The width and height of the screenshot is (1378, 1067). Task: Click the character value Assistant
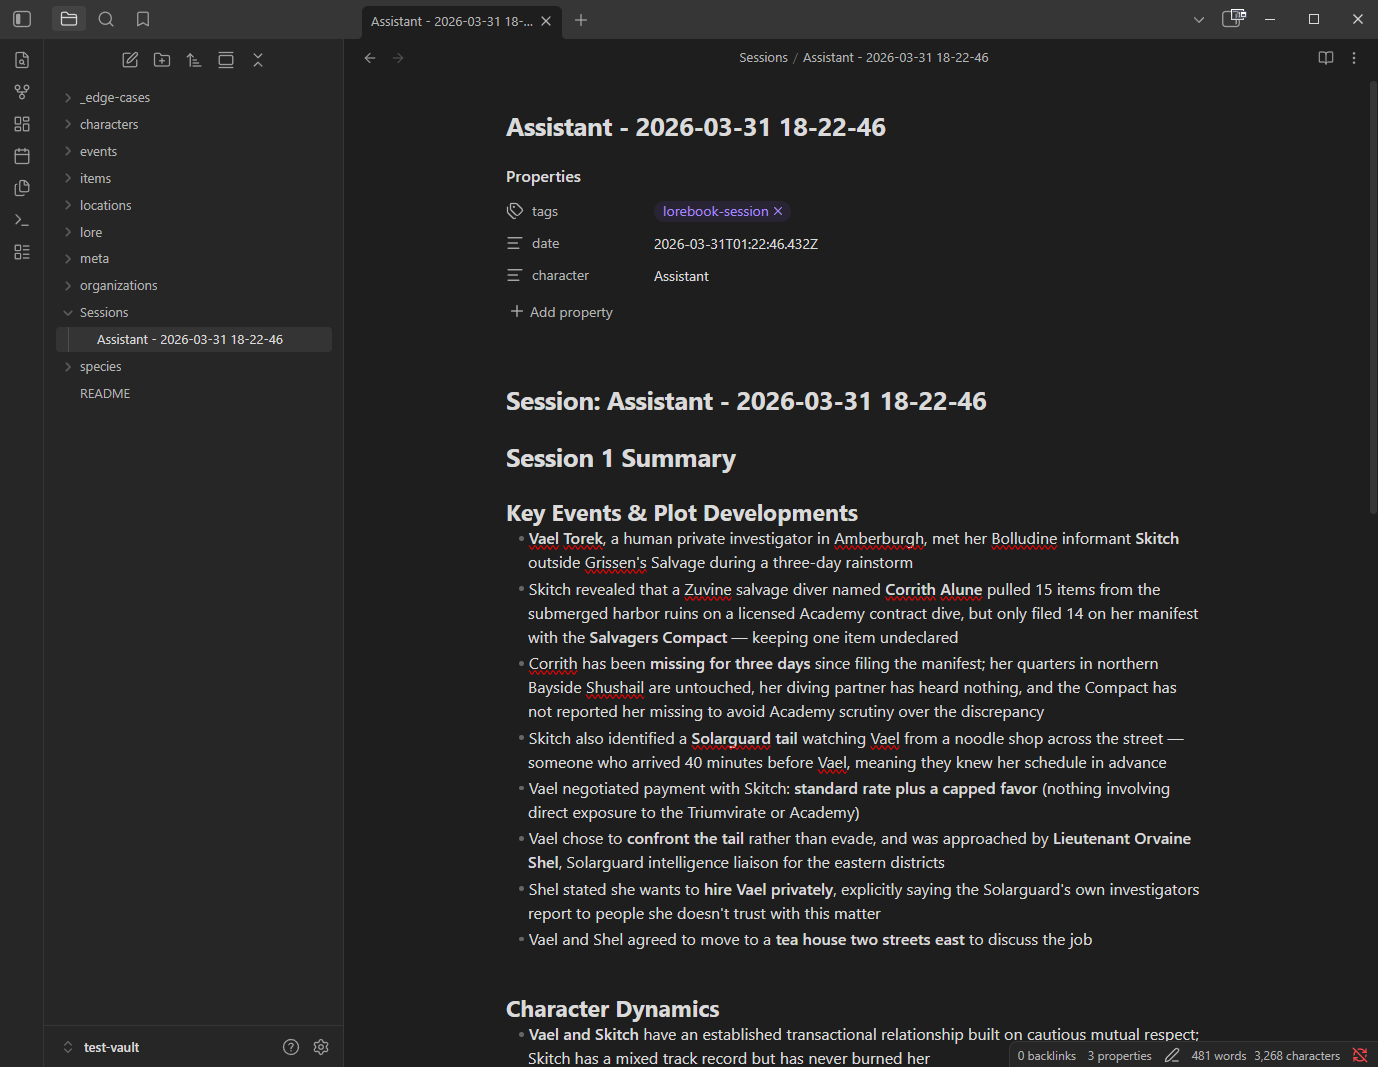pos(681,276)
